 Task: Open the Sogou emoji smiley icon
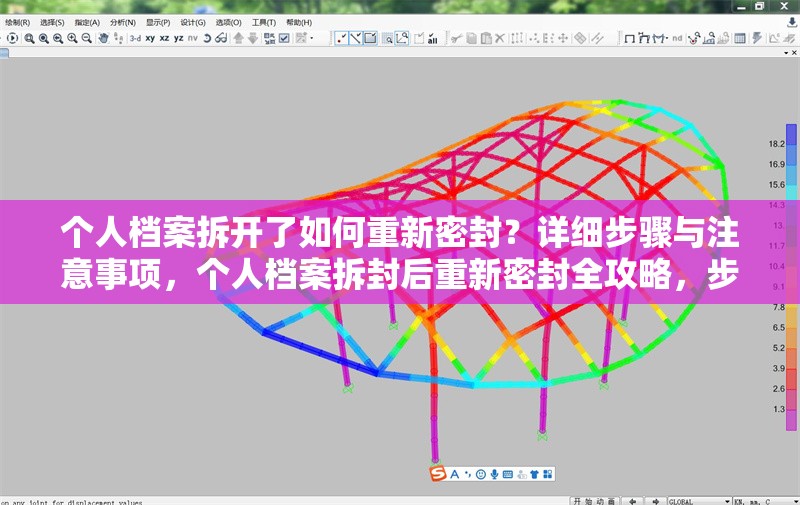tap(480, 474)
